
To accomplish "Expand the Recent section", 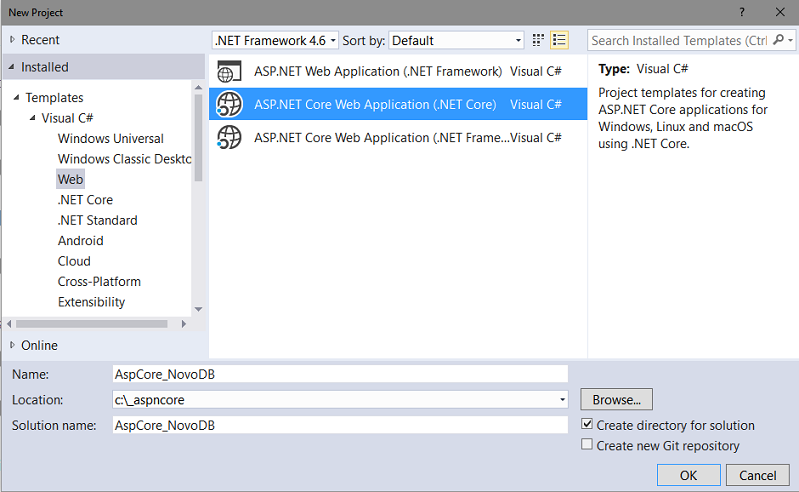I will (12, 40).
